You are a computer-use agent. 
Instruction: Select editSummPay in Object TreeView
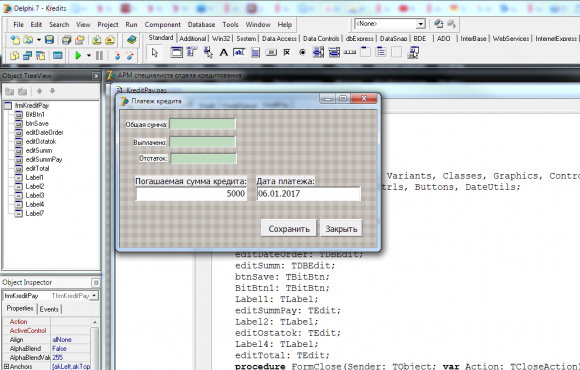click(44, 159)
